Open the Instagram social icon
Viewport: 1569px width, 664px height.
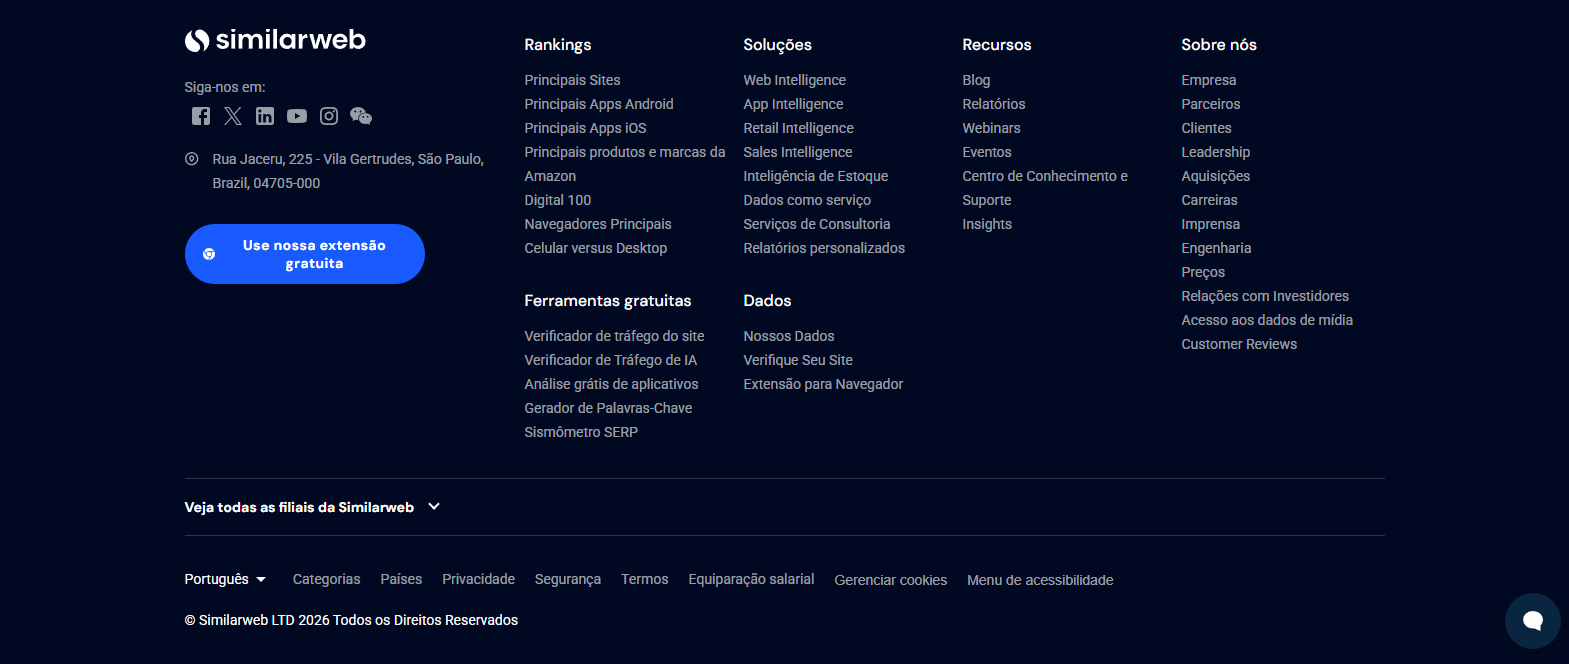[329, 116]
